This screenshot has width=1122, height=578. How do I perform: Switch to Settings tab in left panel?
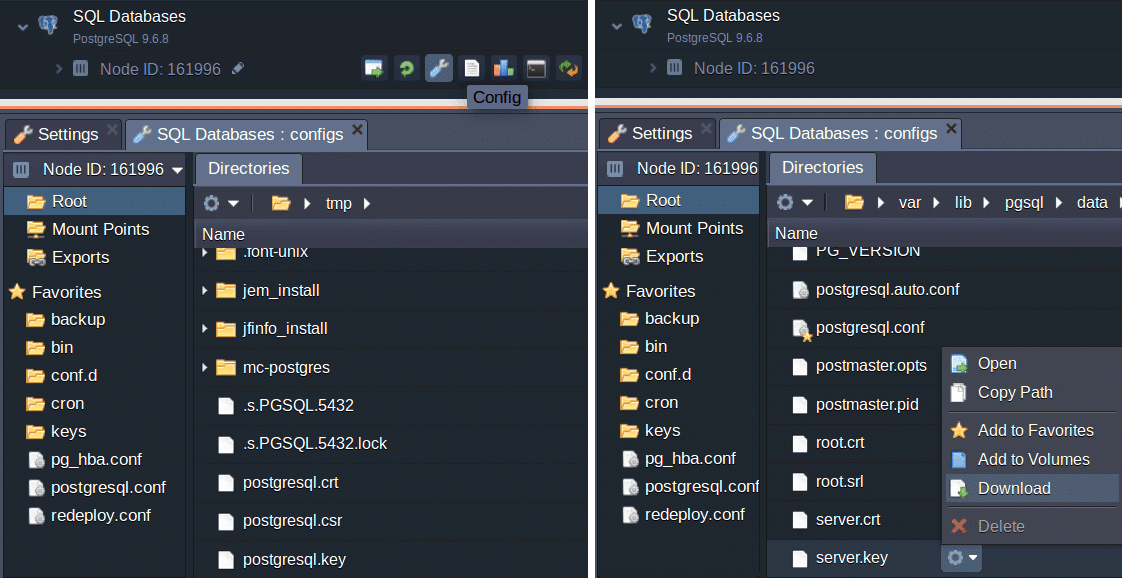click(62, 134)
